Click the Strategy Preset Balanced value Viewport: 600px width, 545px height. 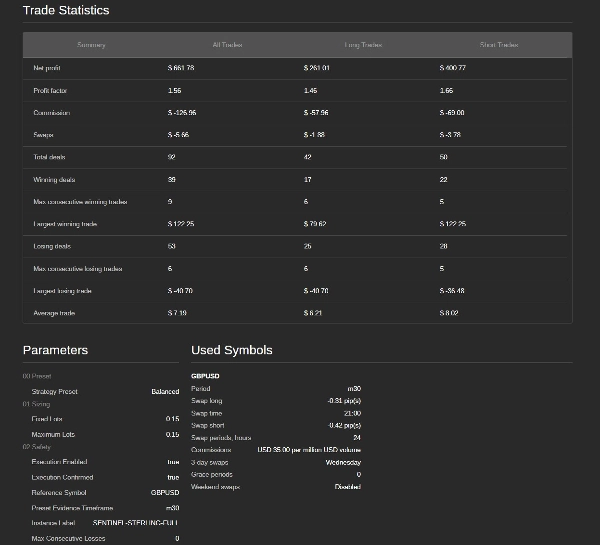coord(165,391)
